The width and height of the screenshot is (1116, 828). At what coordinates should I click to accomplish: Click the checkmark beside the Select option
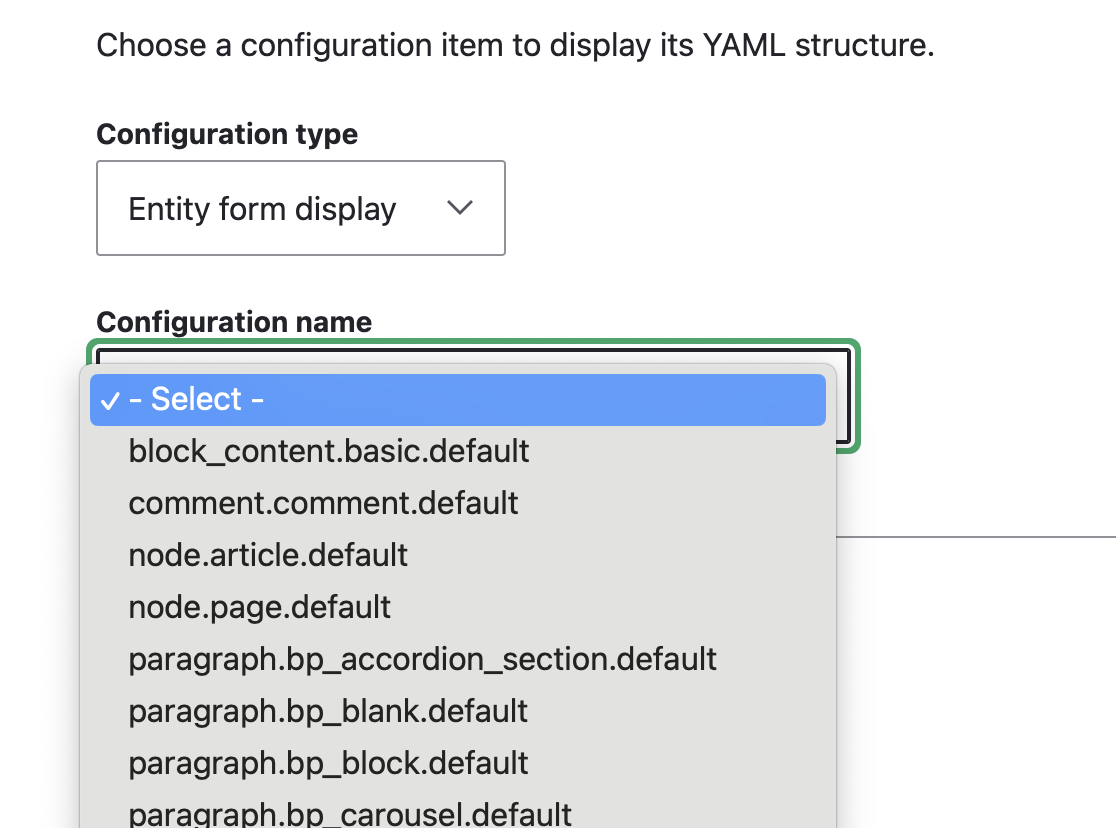click(110, 400)
